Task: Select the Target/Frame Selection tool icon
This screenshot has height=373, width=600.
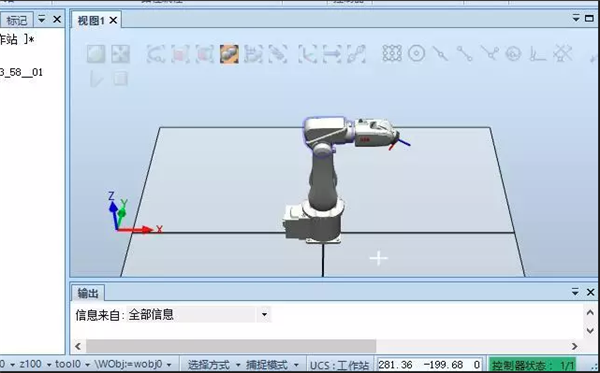Action: (x=307, y=54)
